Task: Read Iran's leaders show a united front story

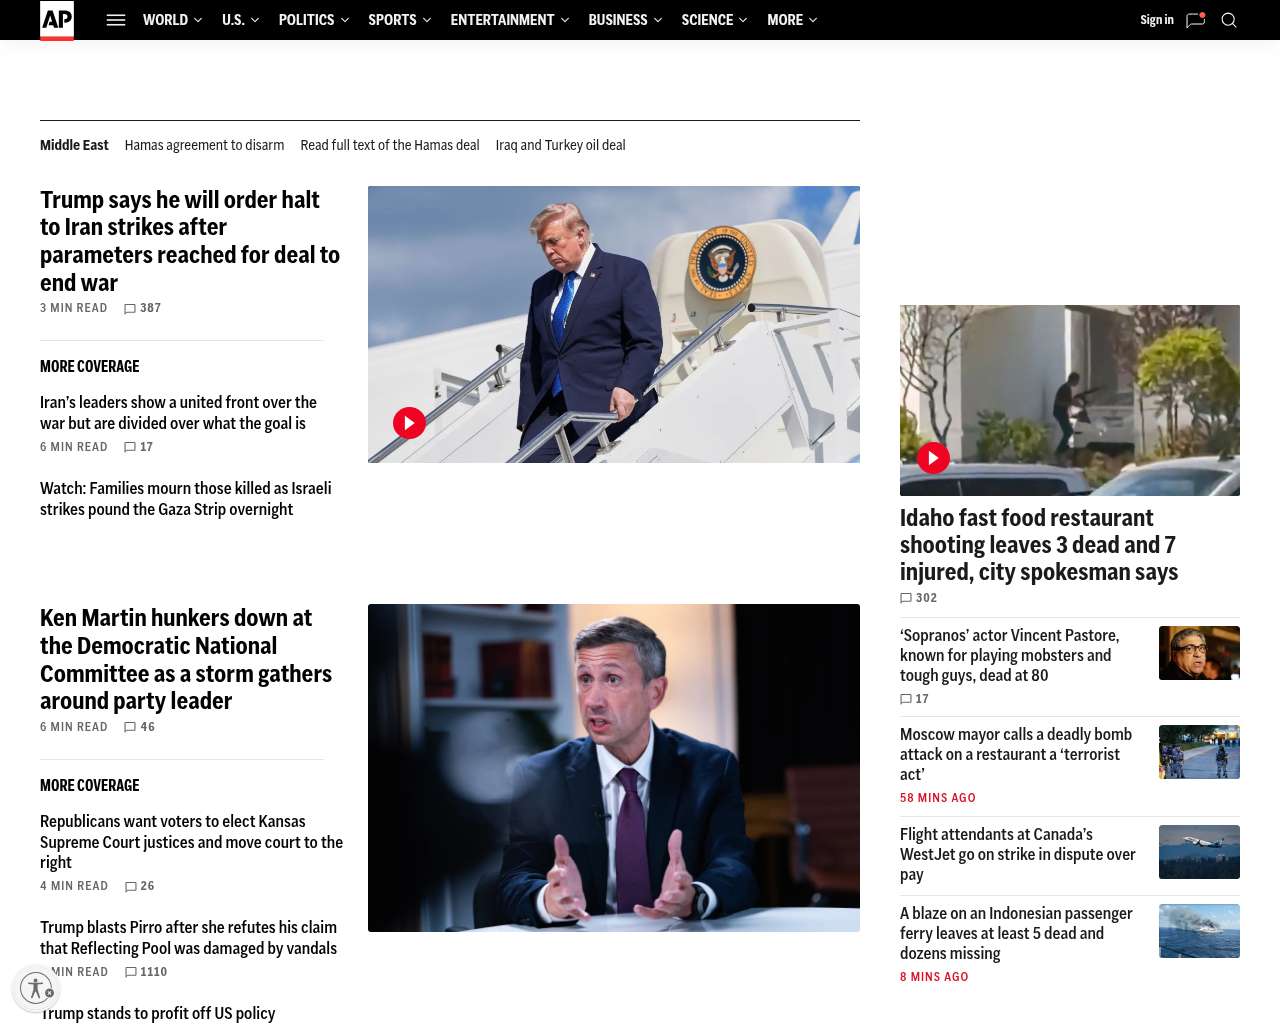Action: pos(178,413)
